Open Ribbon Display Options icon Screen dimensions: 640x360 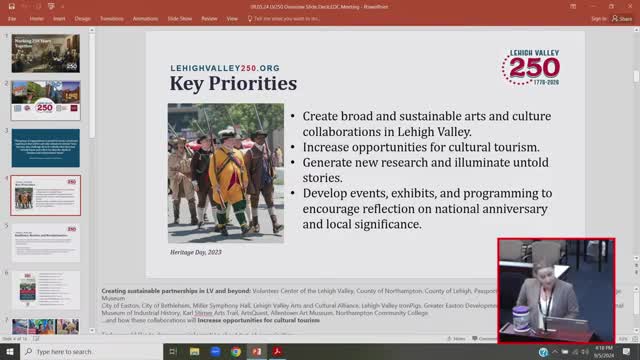tap(573, 7)
